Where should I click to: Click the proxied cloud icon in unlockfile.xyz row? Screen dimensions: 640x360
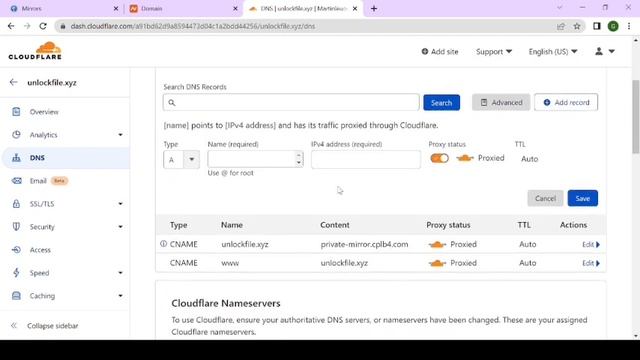point(437,244)
